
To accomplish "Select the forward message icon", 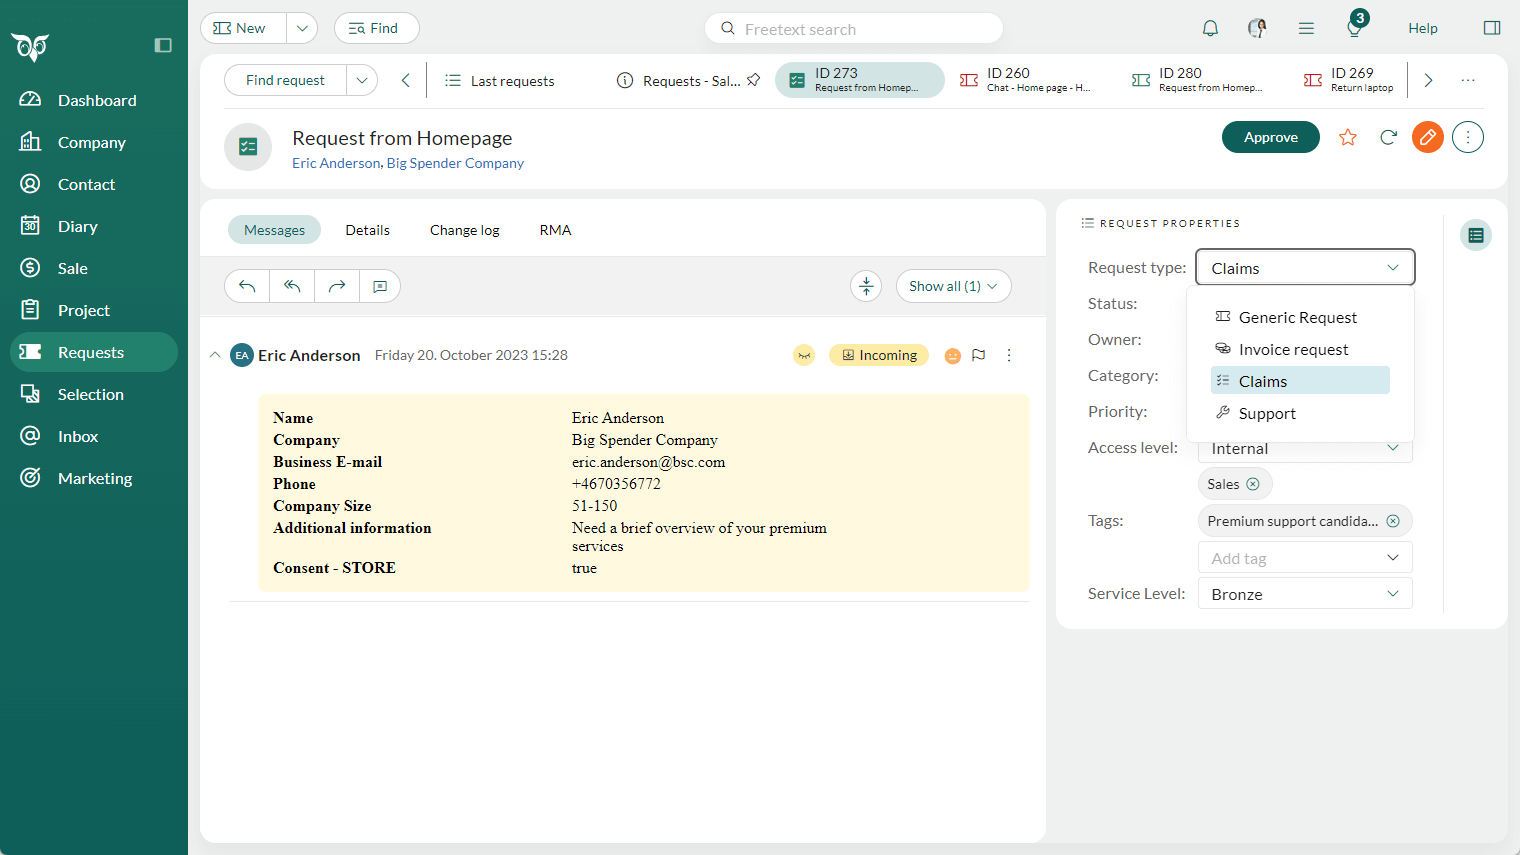I will point(337,286).
